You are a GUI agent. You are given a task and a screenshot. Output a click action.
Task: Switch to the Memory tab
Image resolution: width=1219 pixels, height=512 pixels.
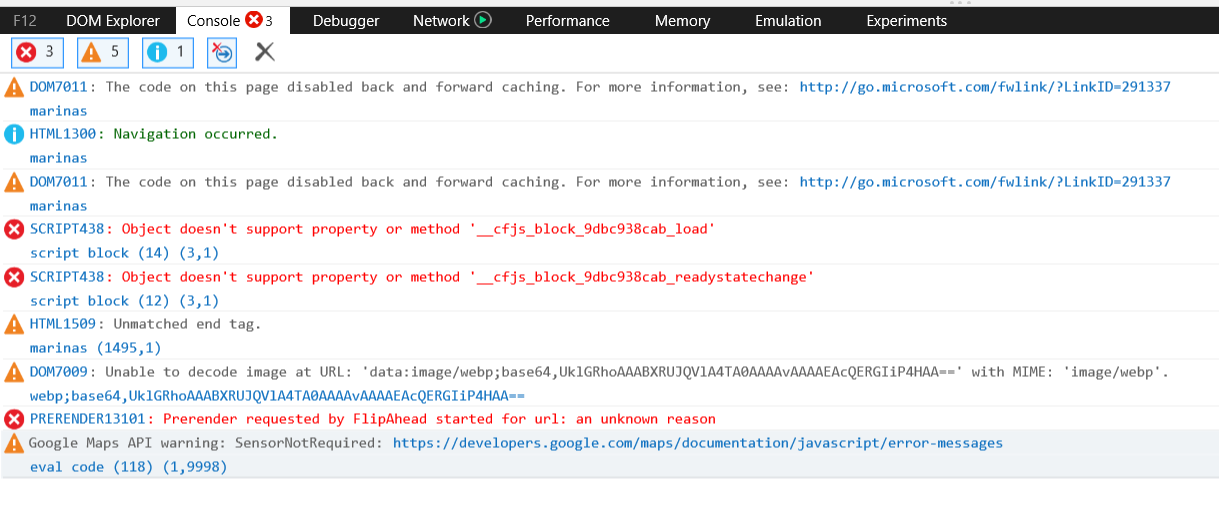pyautogui.click(x=682, y=20)
